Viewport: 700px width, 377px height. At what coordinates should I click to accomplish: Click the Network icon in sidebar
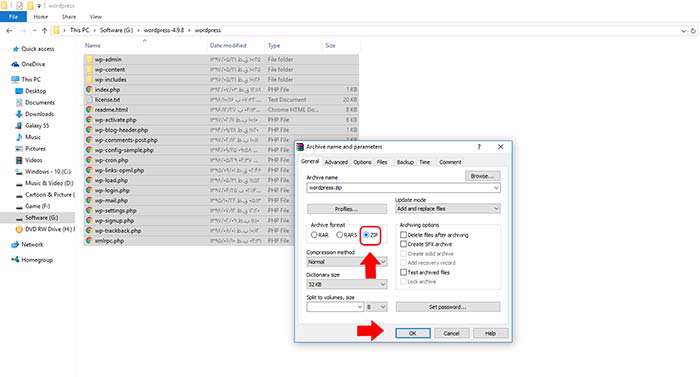pyautogui.click(x=16, y=244)
